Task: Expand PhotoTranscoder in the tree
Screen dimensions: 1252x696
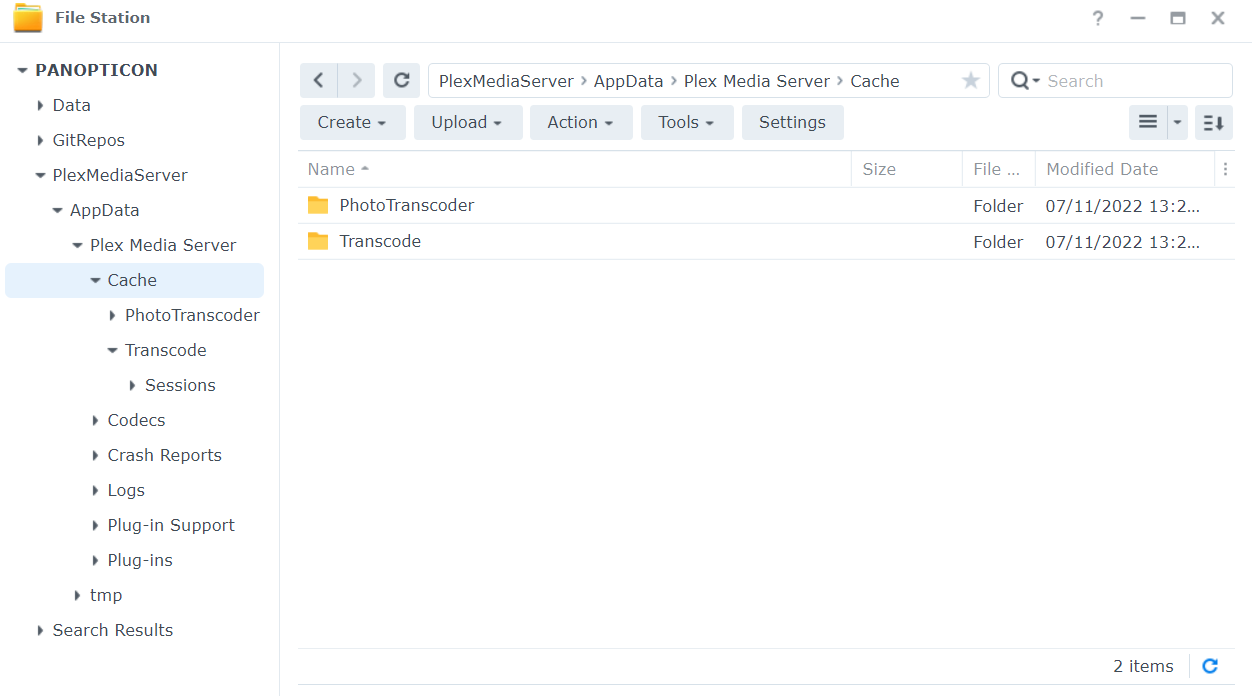Action: (x=113, y=315)
